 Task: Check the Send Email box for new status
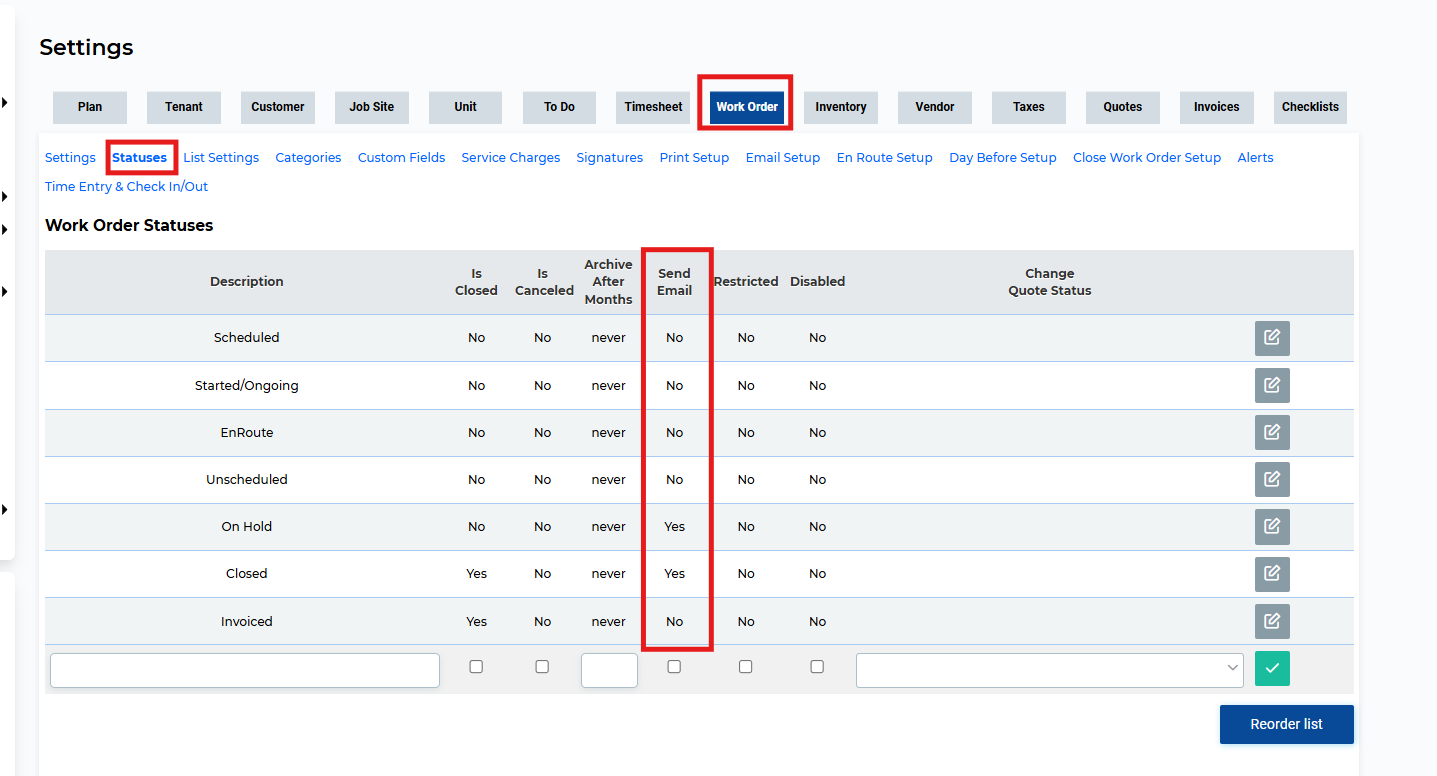coord(674,667)
